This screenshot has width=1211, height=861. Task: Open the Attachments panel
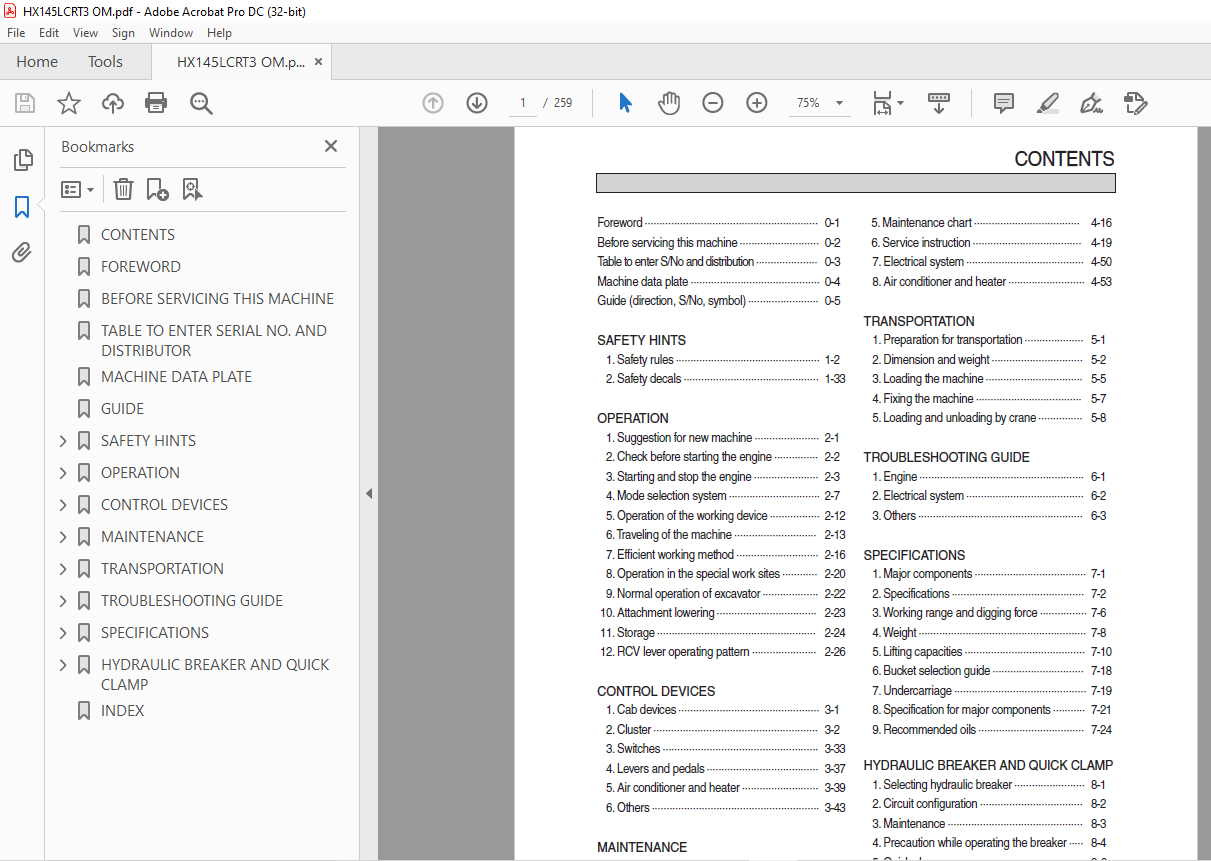point(22,253)
